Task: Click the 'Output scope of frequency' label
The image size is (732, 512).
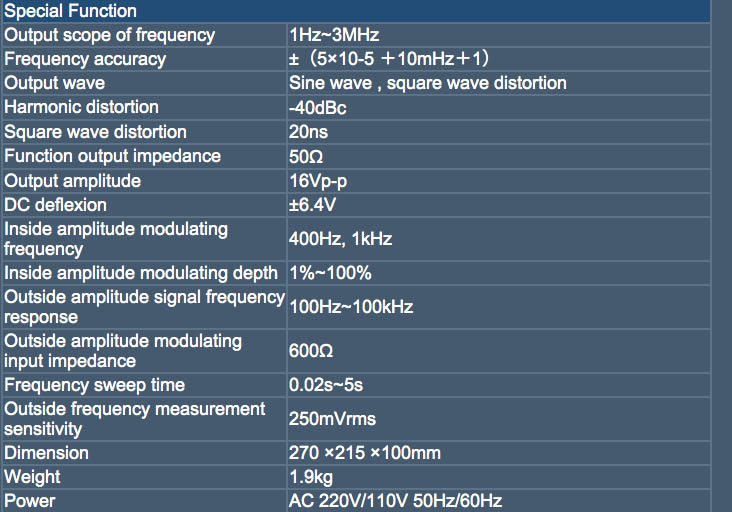Action: pos(109,35)
